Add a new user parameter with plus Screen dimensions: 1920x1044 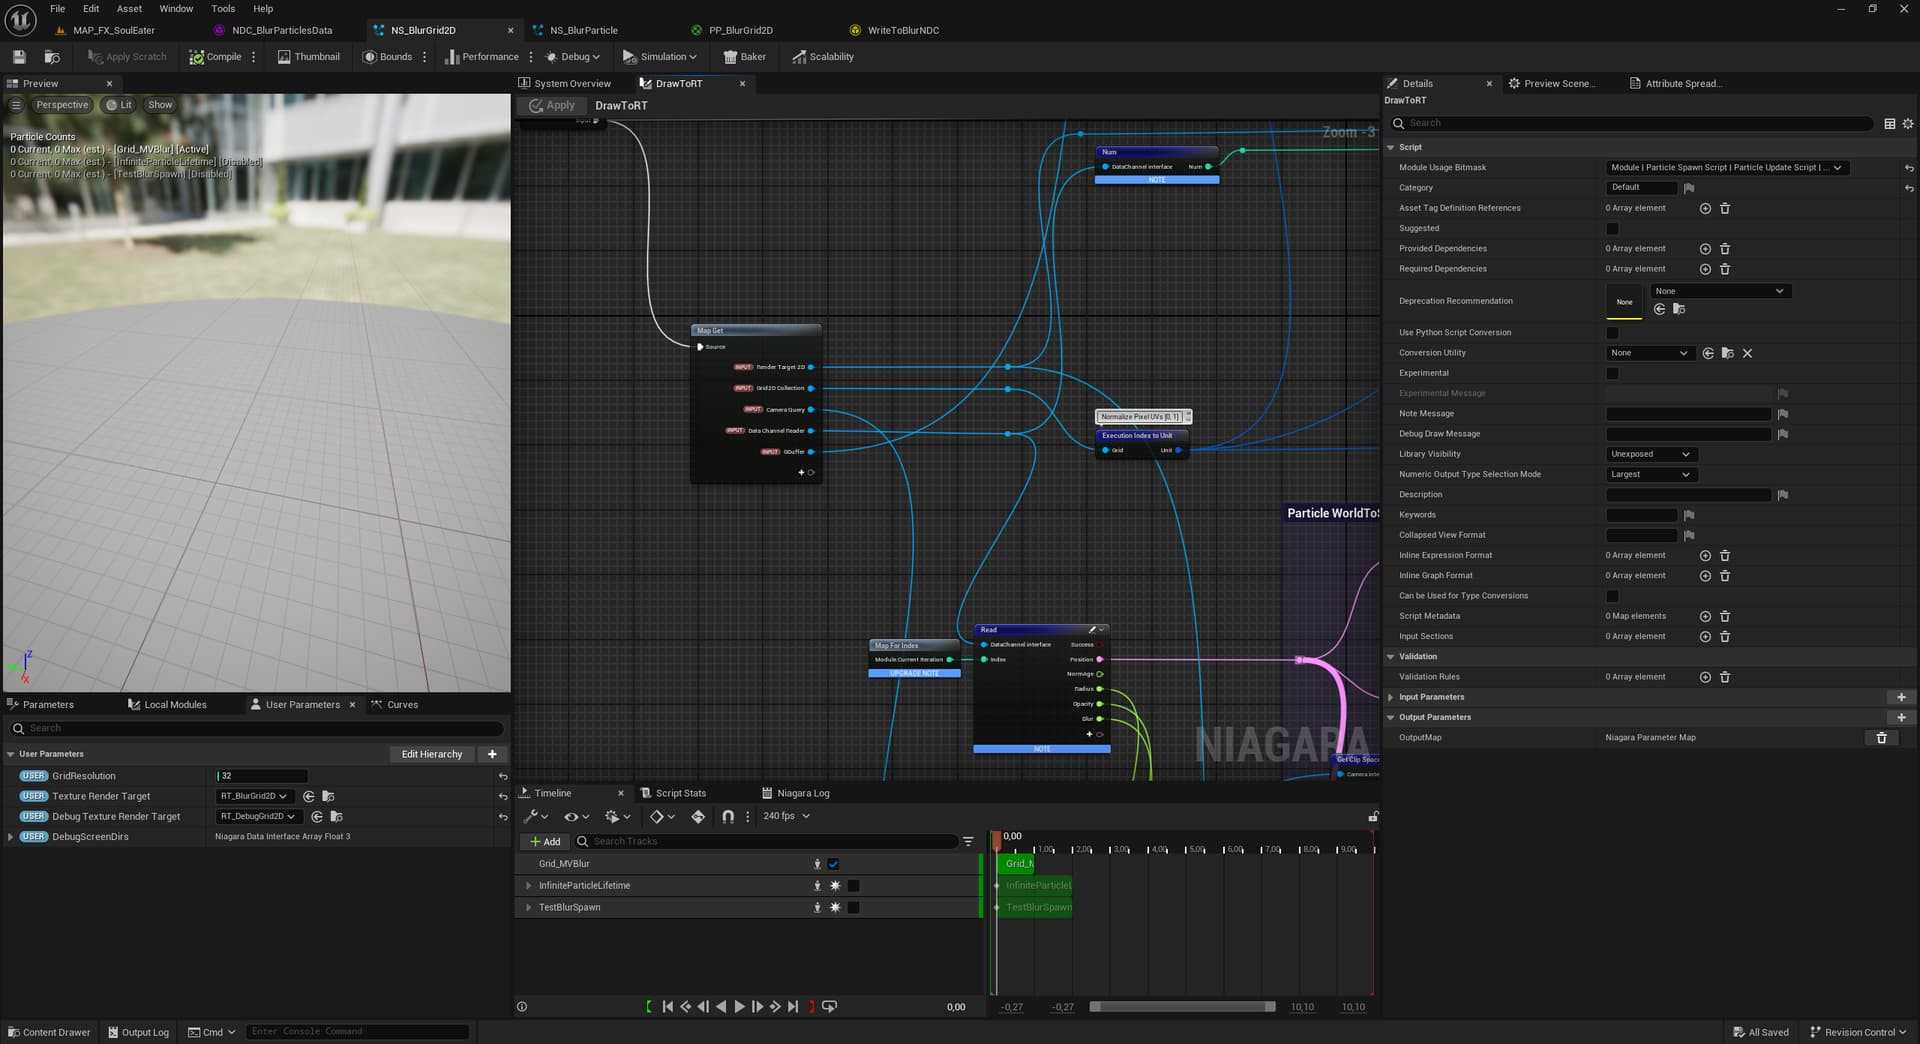(492, 754)
